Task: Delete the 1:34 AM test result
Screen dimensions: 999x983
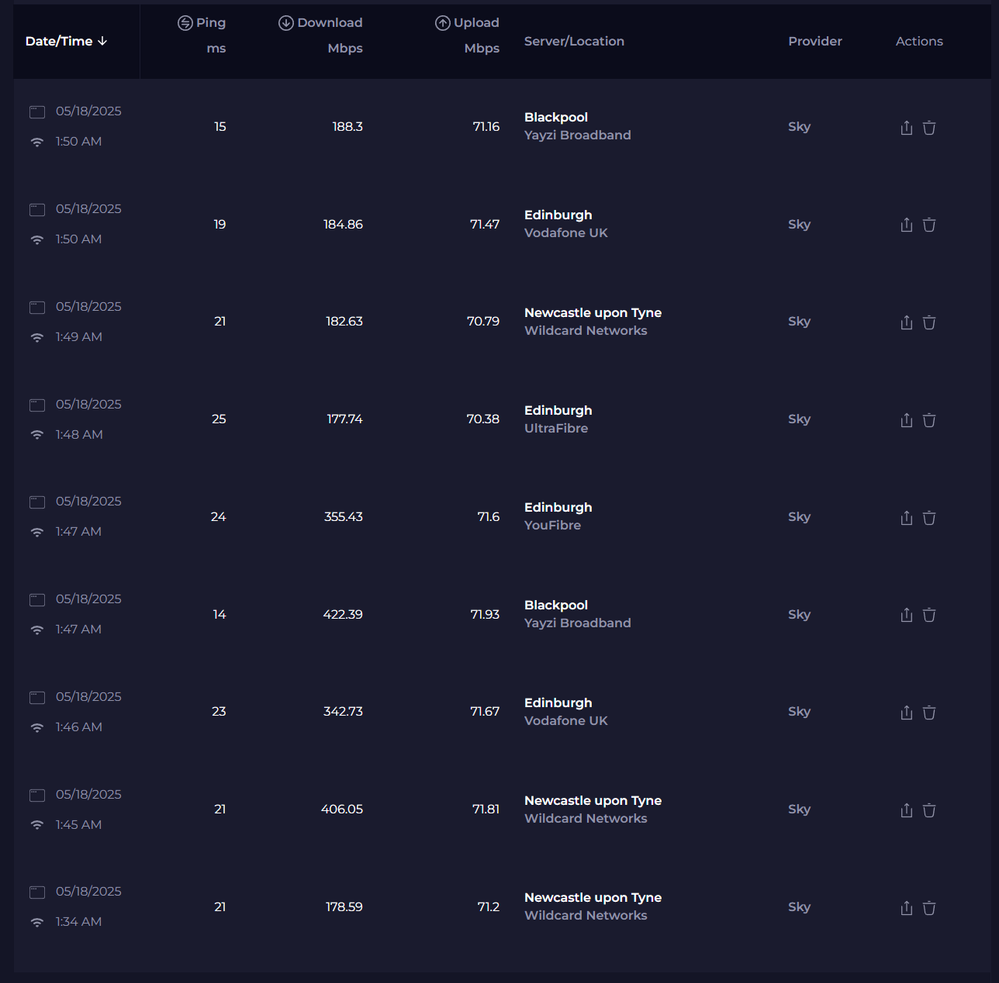Action: click(x=929, y=908)
